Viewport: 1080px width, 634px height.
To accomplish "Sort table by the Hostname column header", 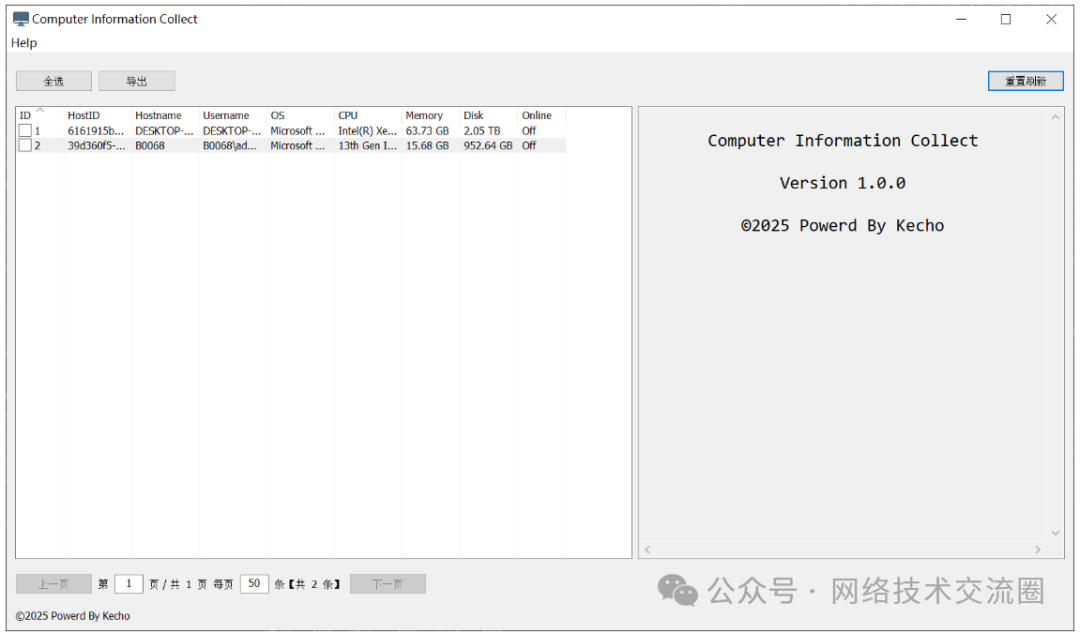I will tap(158, 116).
